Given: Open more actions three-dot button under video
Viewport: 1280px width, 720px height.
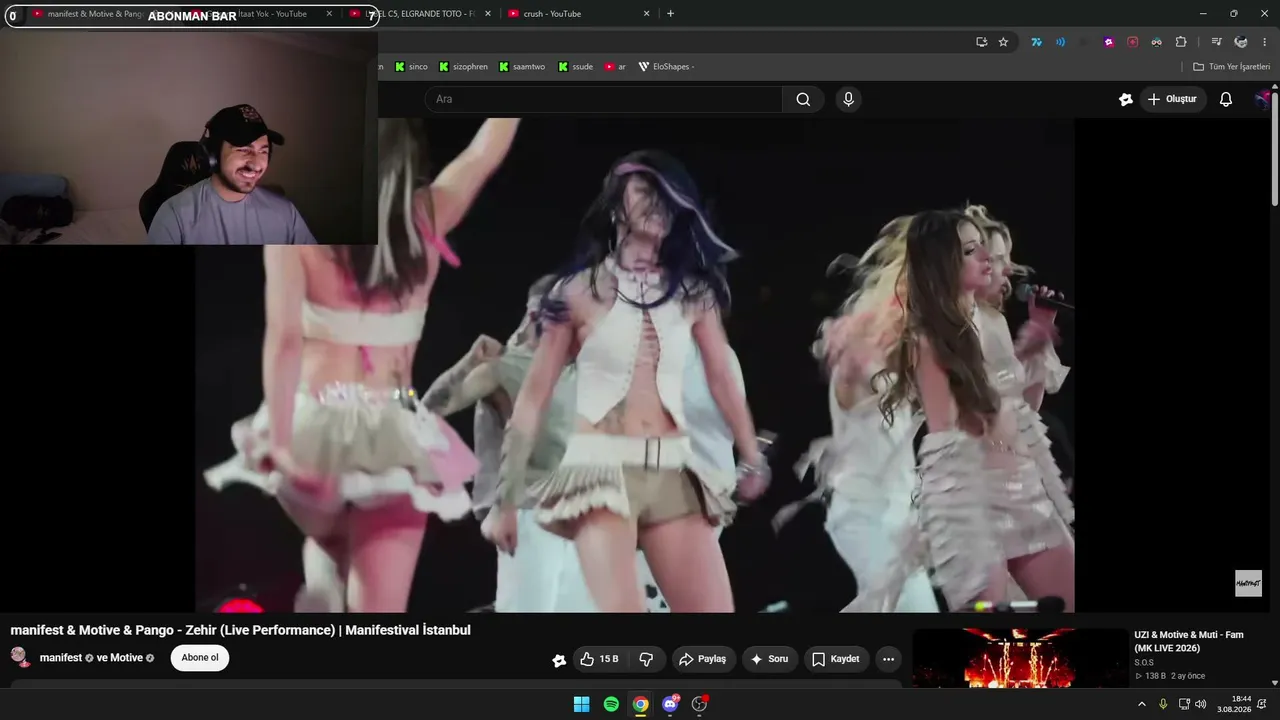Looking at the screenshot, I should click(888, 659).
